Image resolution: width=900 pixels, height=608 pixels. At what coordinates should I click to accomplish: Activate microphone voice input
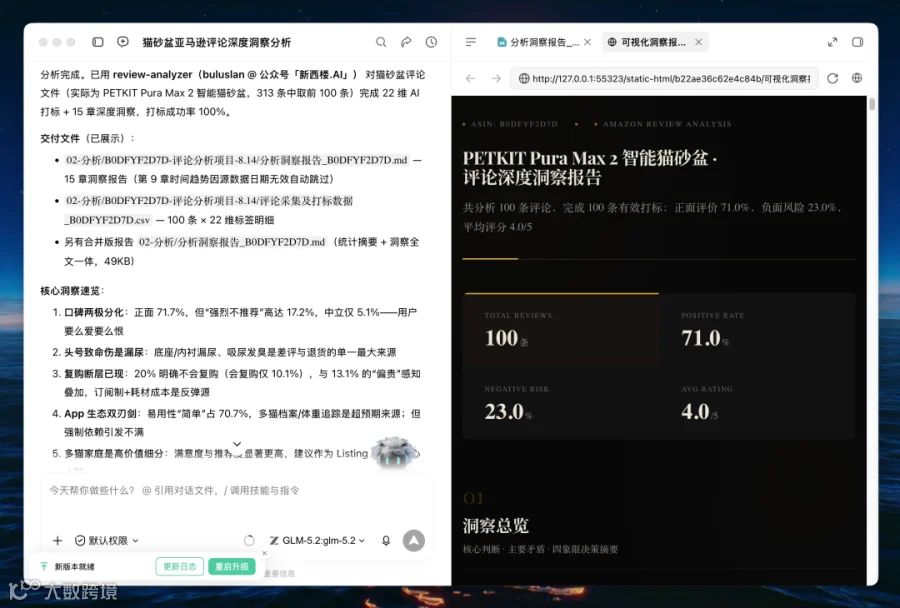coord(386,540)
